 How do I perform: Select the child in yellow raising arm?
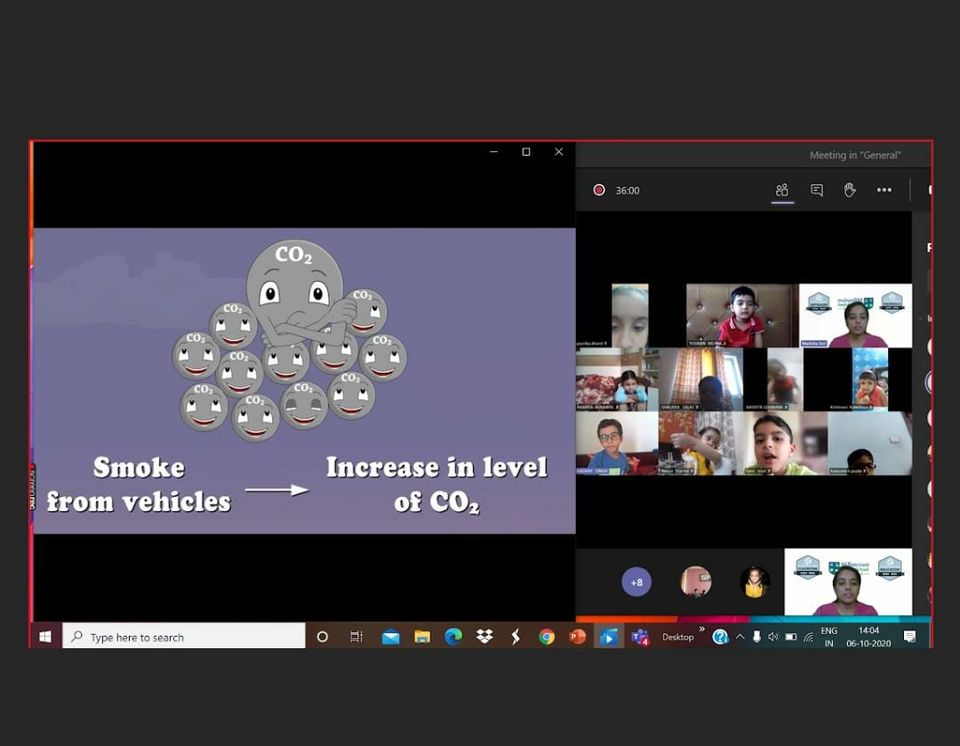701,443
